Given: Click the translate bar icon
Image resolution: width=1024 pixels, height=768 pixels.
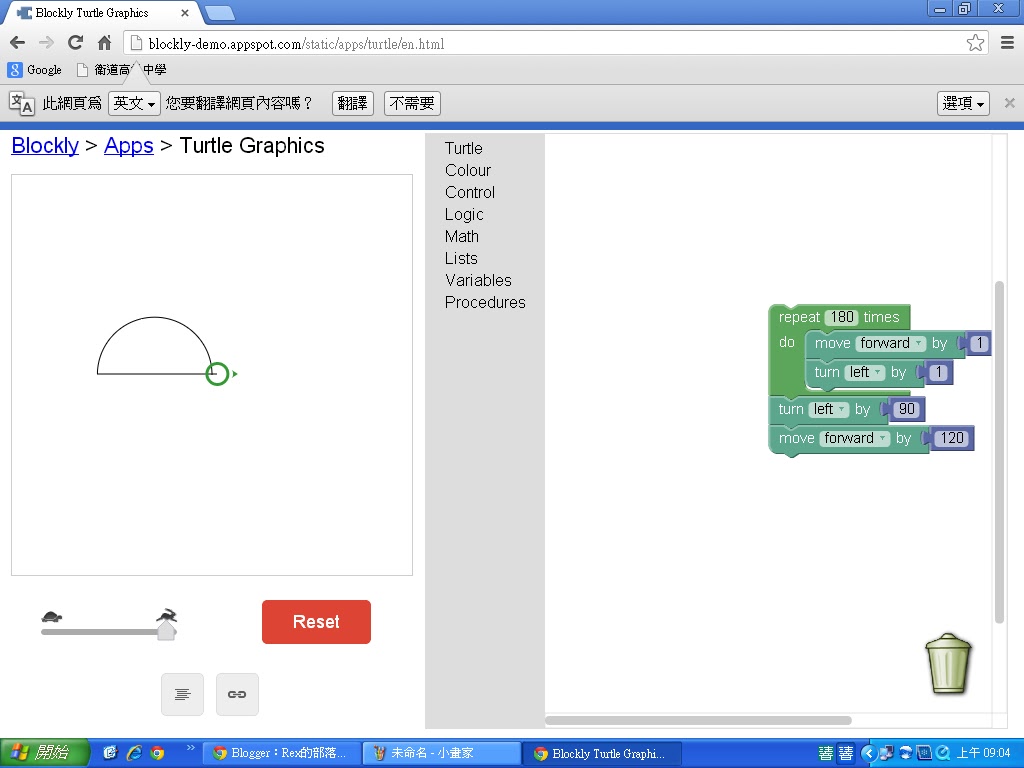Looking at the screenshot, I should pyautogui.click(x=22, y=103).
